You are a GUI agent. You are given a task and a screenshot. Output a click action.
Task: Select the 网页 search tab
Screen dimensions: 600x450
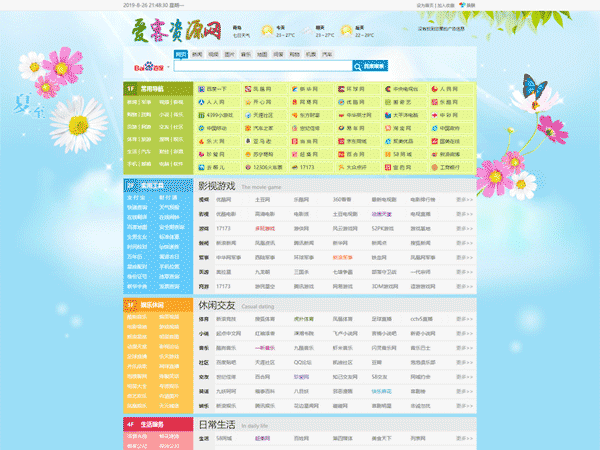[181, 54]
